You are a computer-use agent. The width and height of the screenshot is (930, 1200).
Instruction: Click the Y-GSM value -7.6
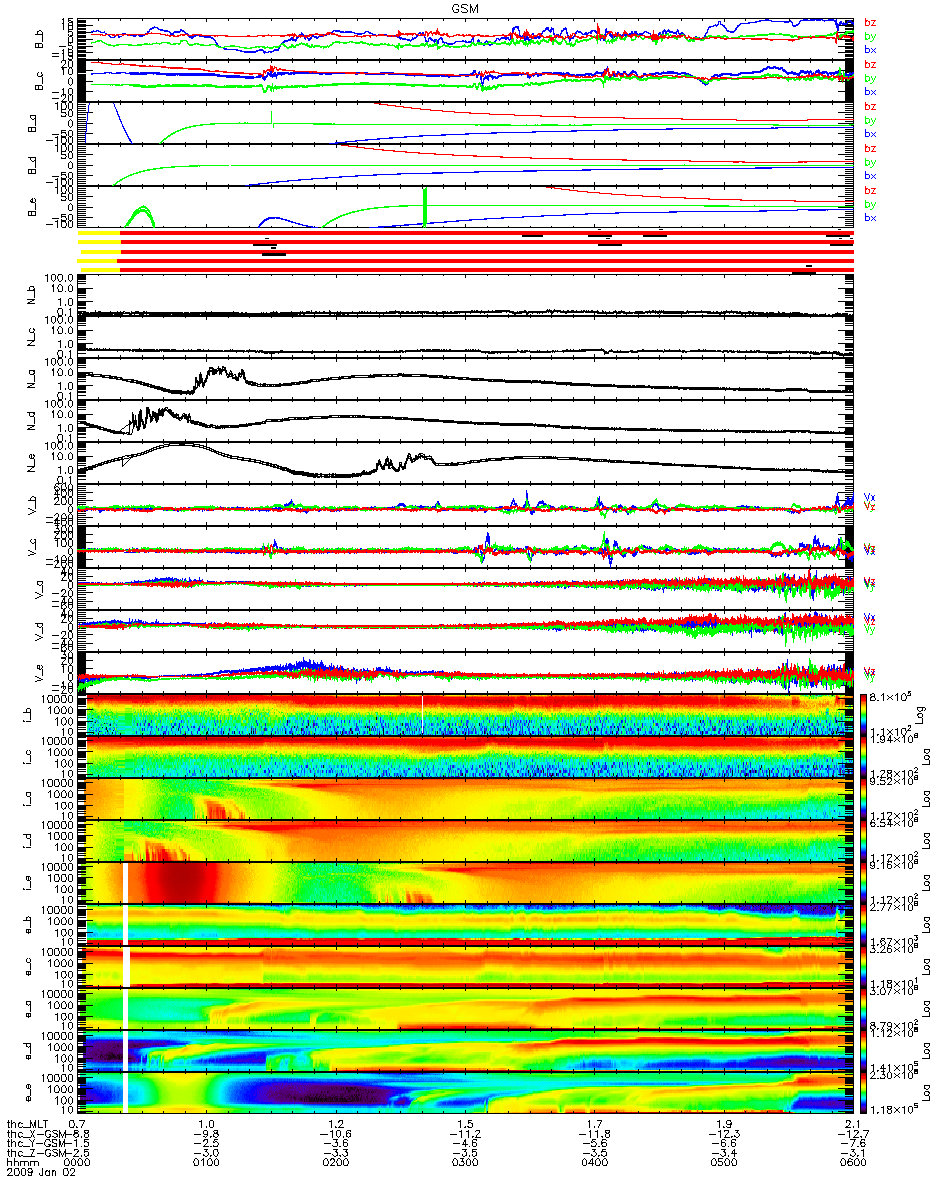[x=854, y=1143]
